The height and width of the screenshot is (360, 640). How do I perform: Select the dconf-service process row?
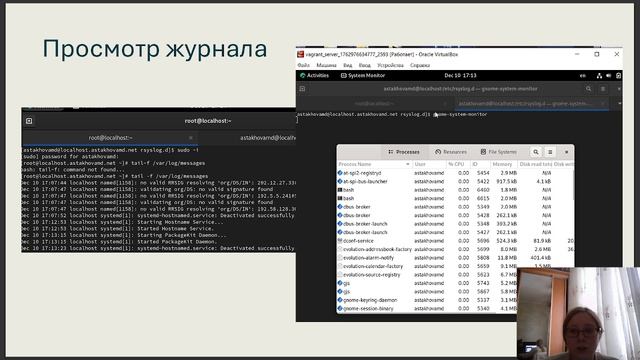point(455,241)
